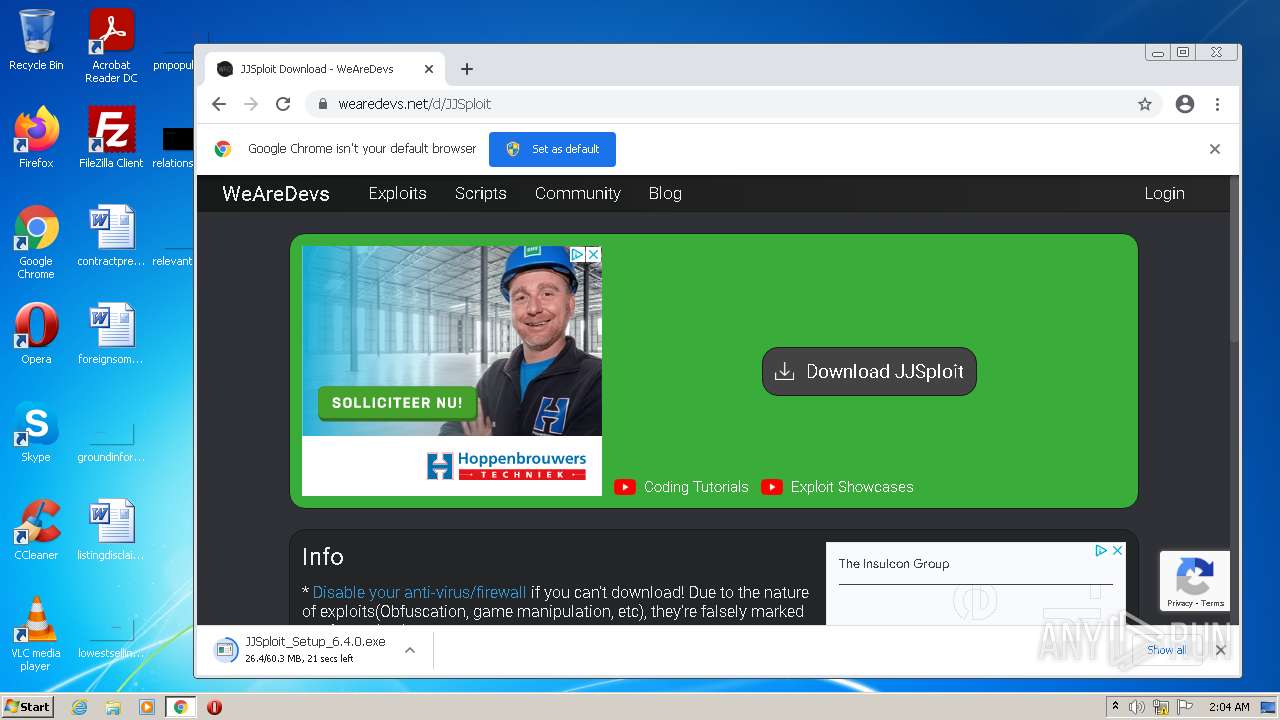The image size is (1280, 720).
Task: Click The Insulcon Group ad text
Action: pos(894,564)
